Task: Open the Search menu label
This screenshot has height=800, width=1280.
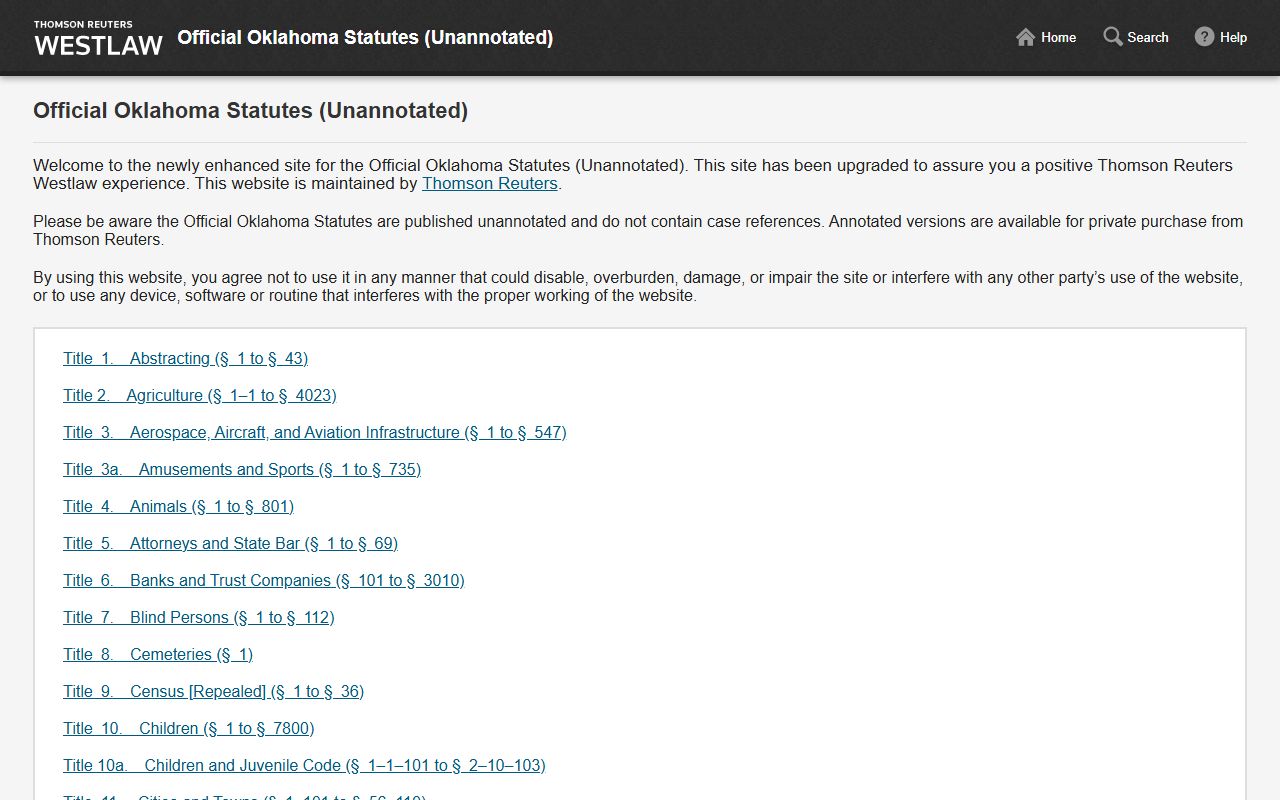Action: (x=1148, y=37)
